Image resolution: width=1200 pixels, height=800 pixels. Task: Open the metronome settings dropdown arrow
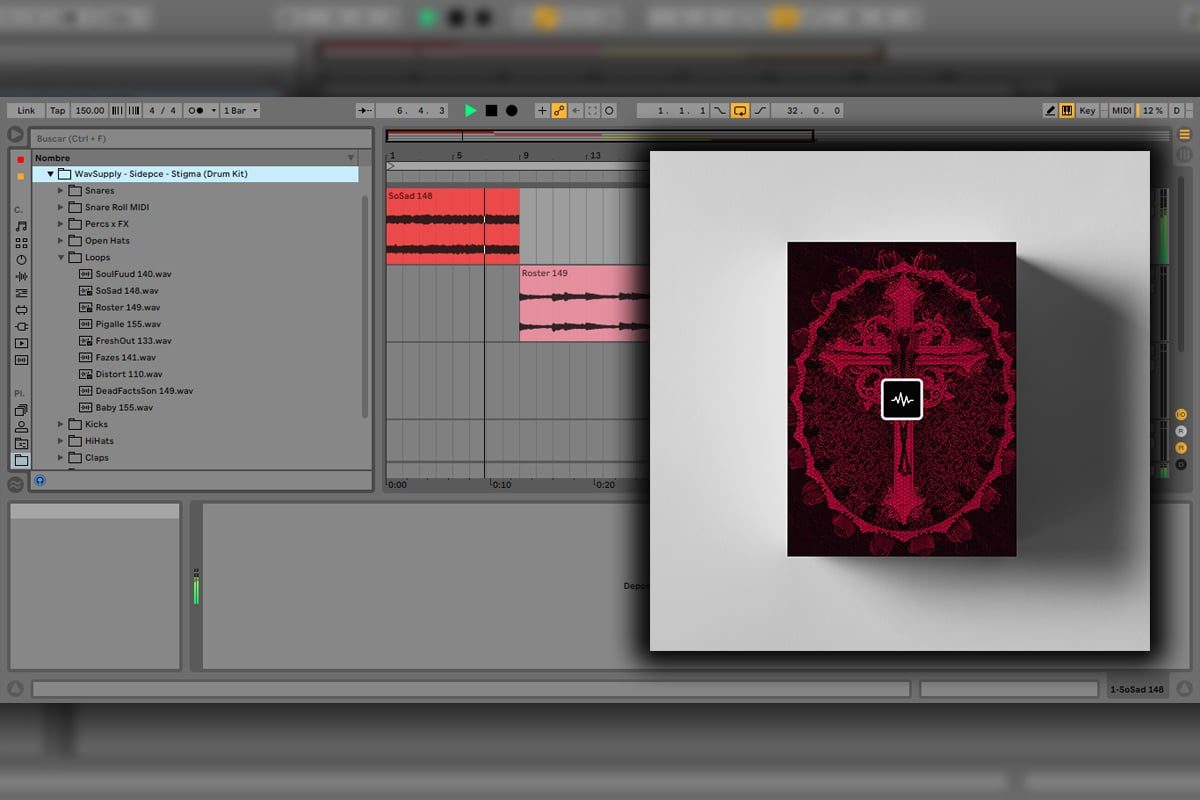pos(213,110)
